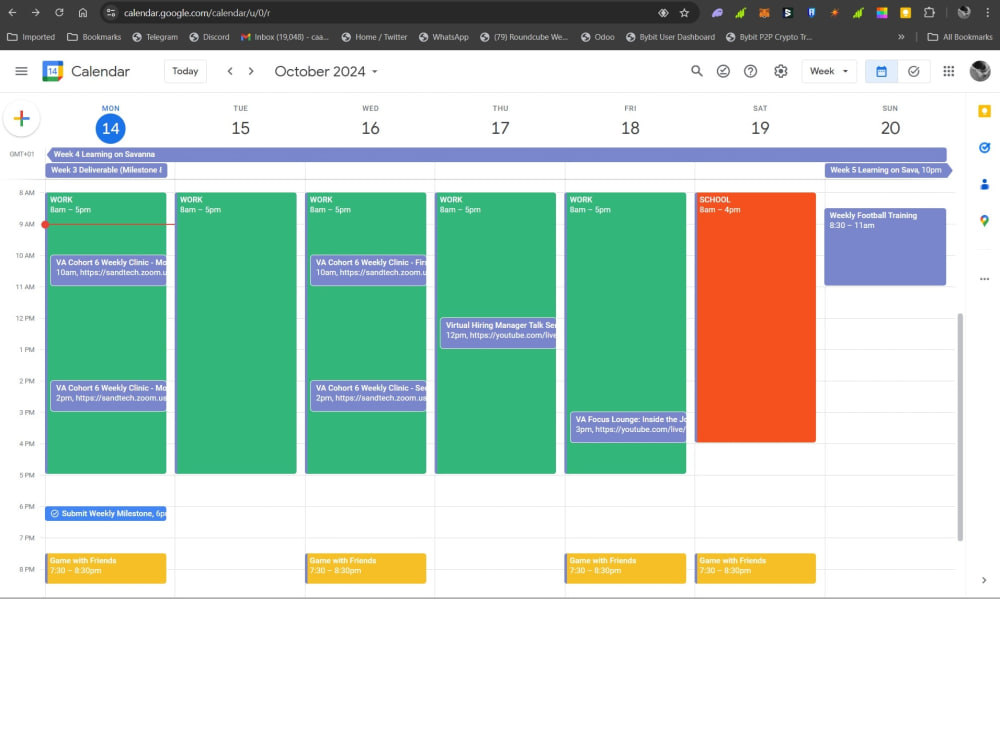Screen dimensions: 1000x750
Task: Open All Bookmarks folder
Action: point(960,37)
